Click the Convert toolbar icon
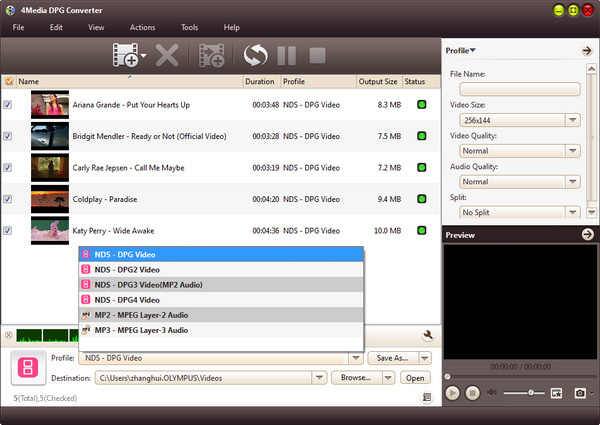The width and height of the screenshot is (600, 425). [256, 54]
